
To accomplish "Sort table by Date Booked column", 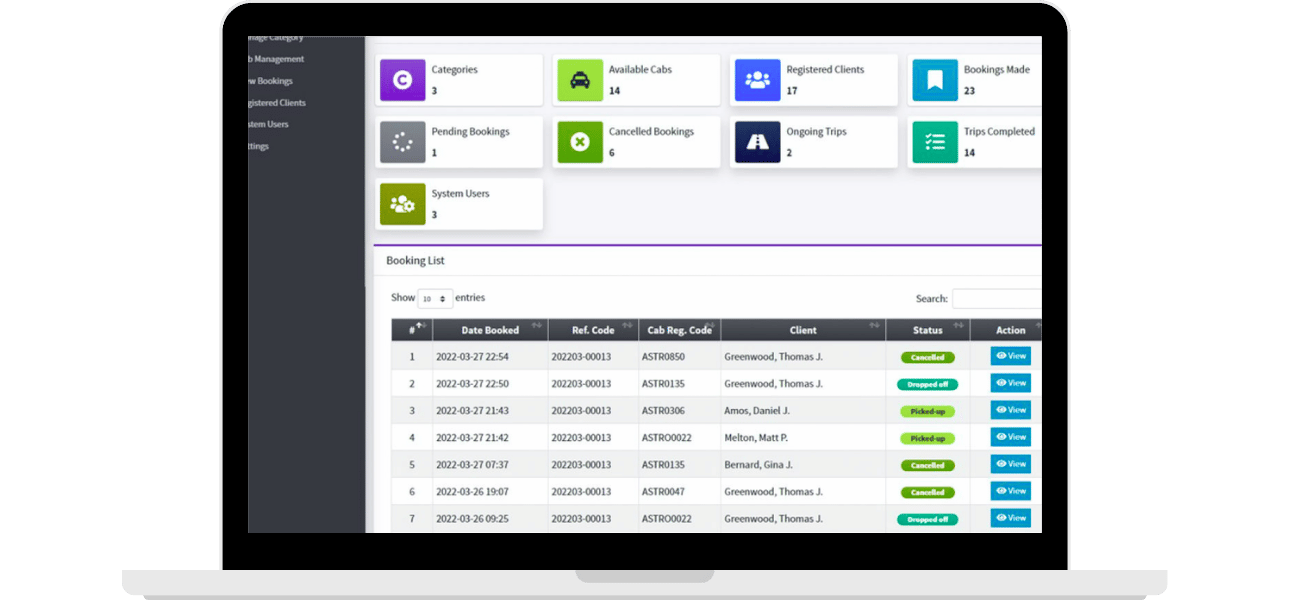I will 490,330.
